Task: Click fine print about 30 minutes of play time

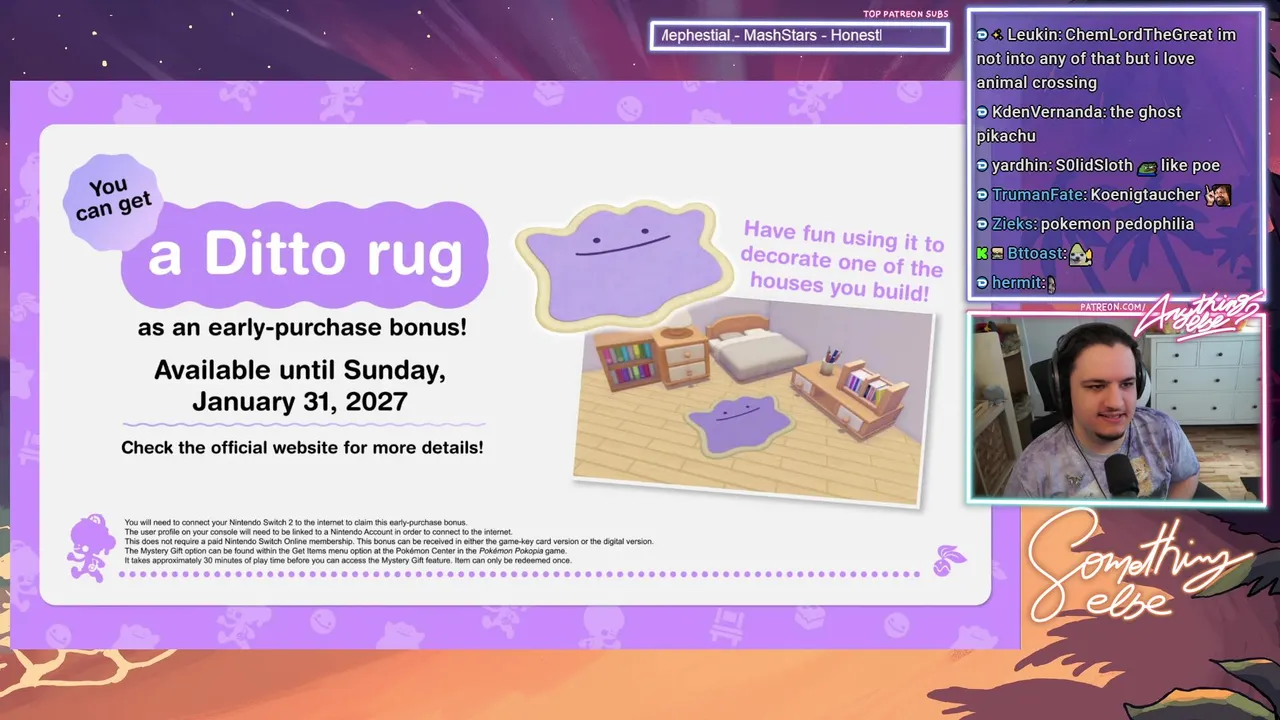Action: 348,560
